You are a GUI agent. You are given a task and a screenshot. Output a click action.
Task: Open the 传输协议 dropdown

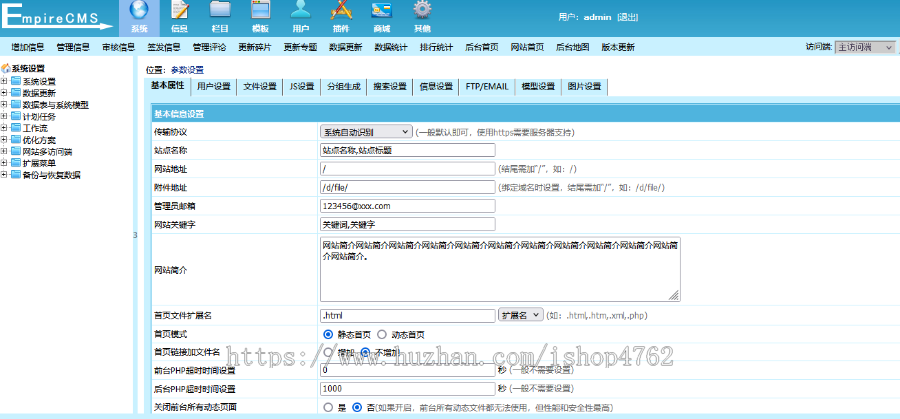366,132
